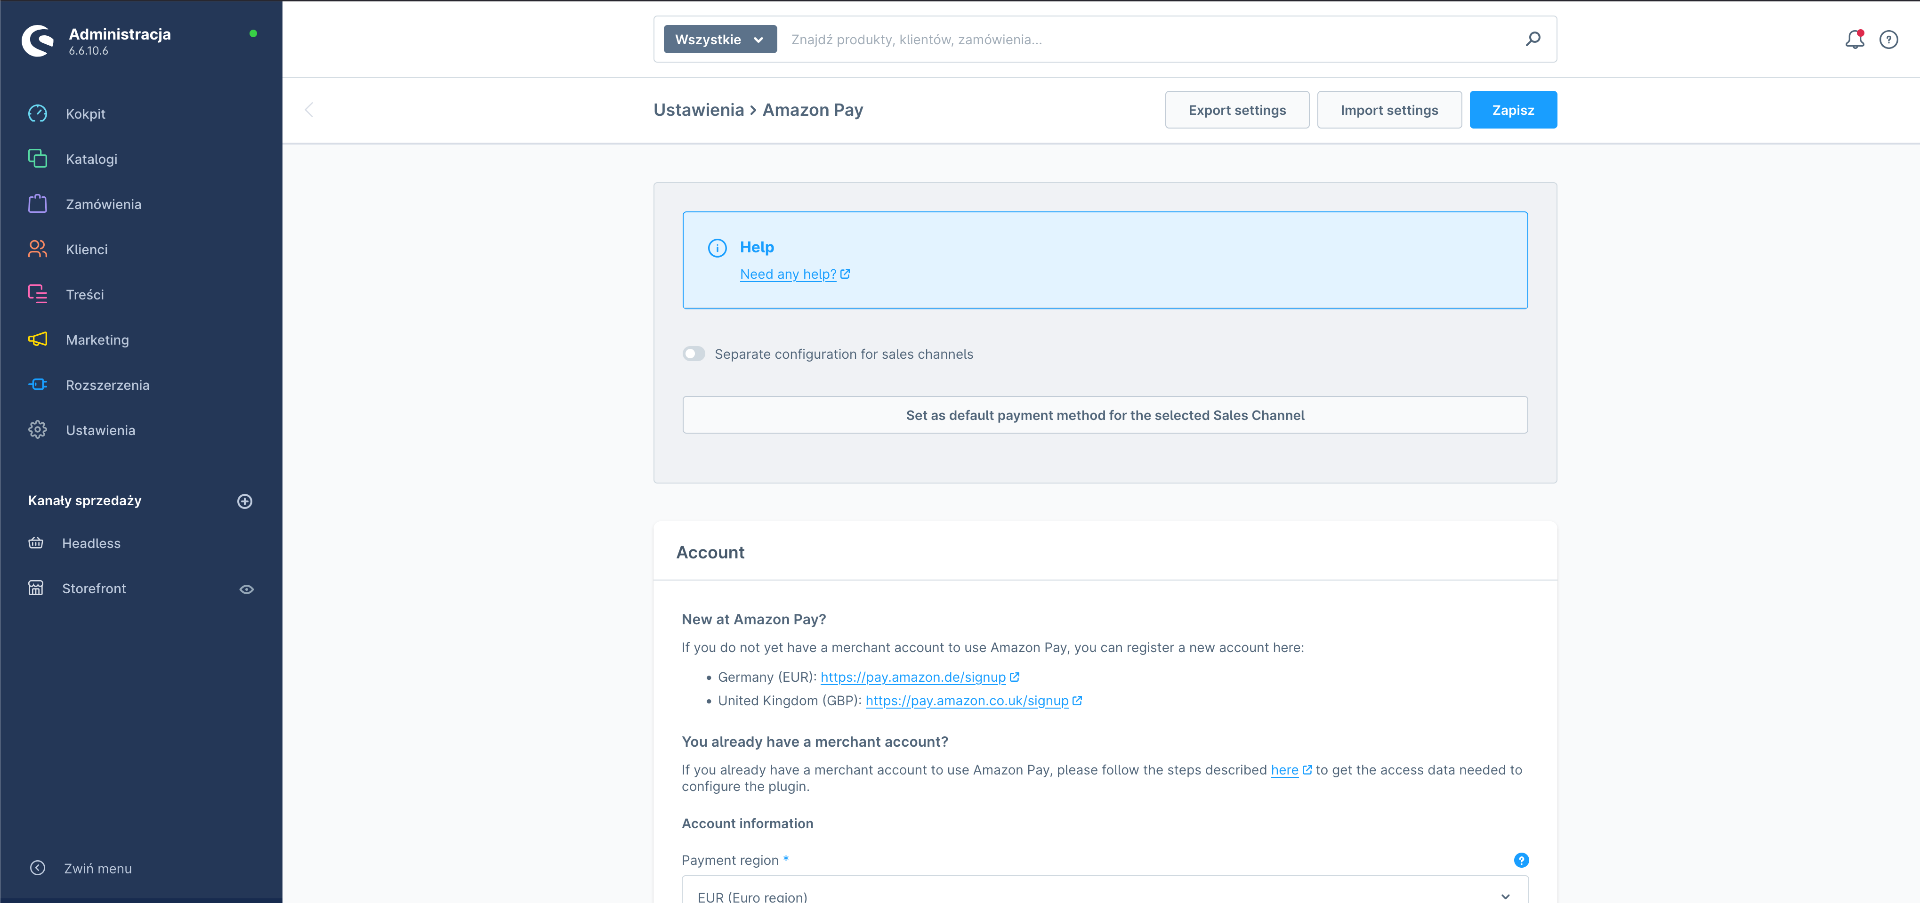Click the search magnifier icon
Screen dimensions: 1920x903
1532,39
